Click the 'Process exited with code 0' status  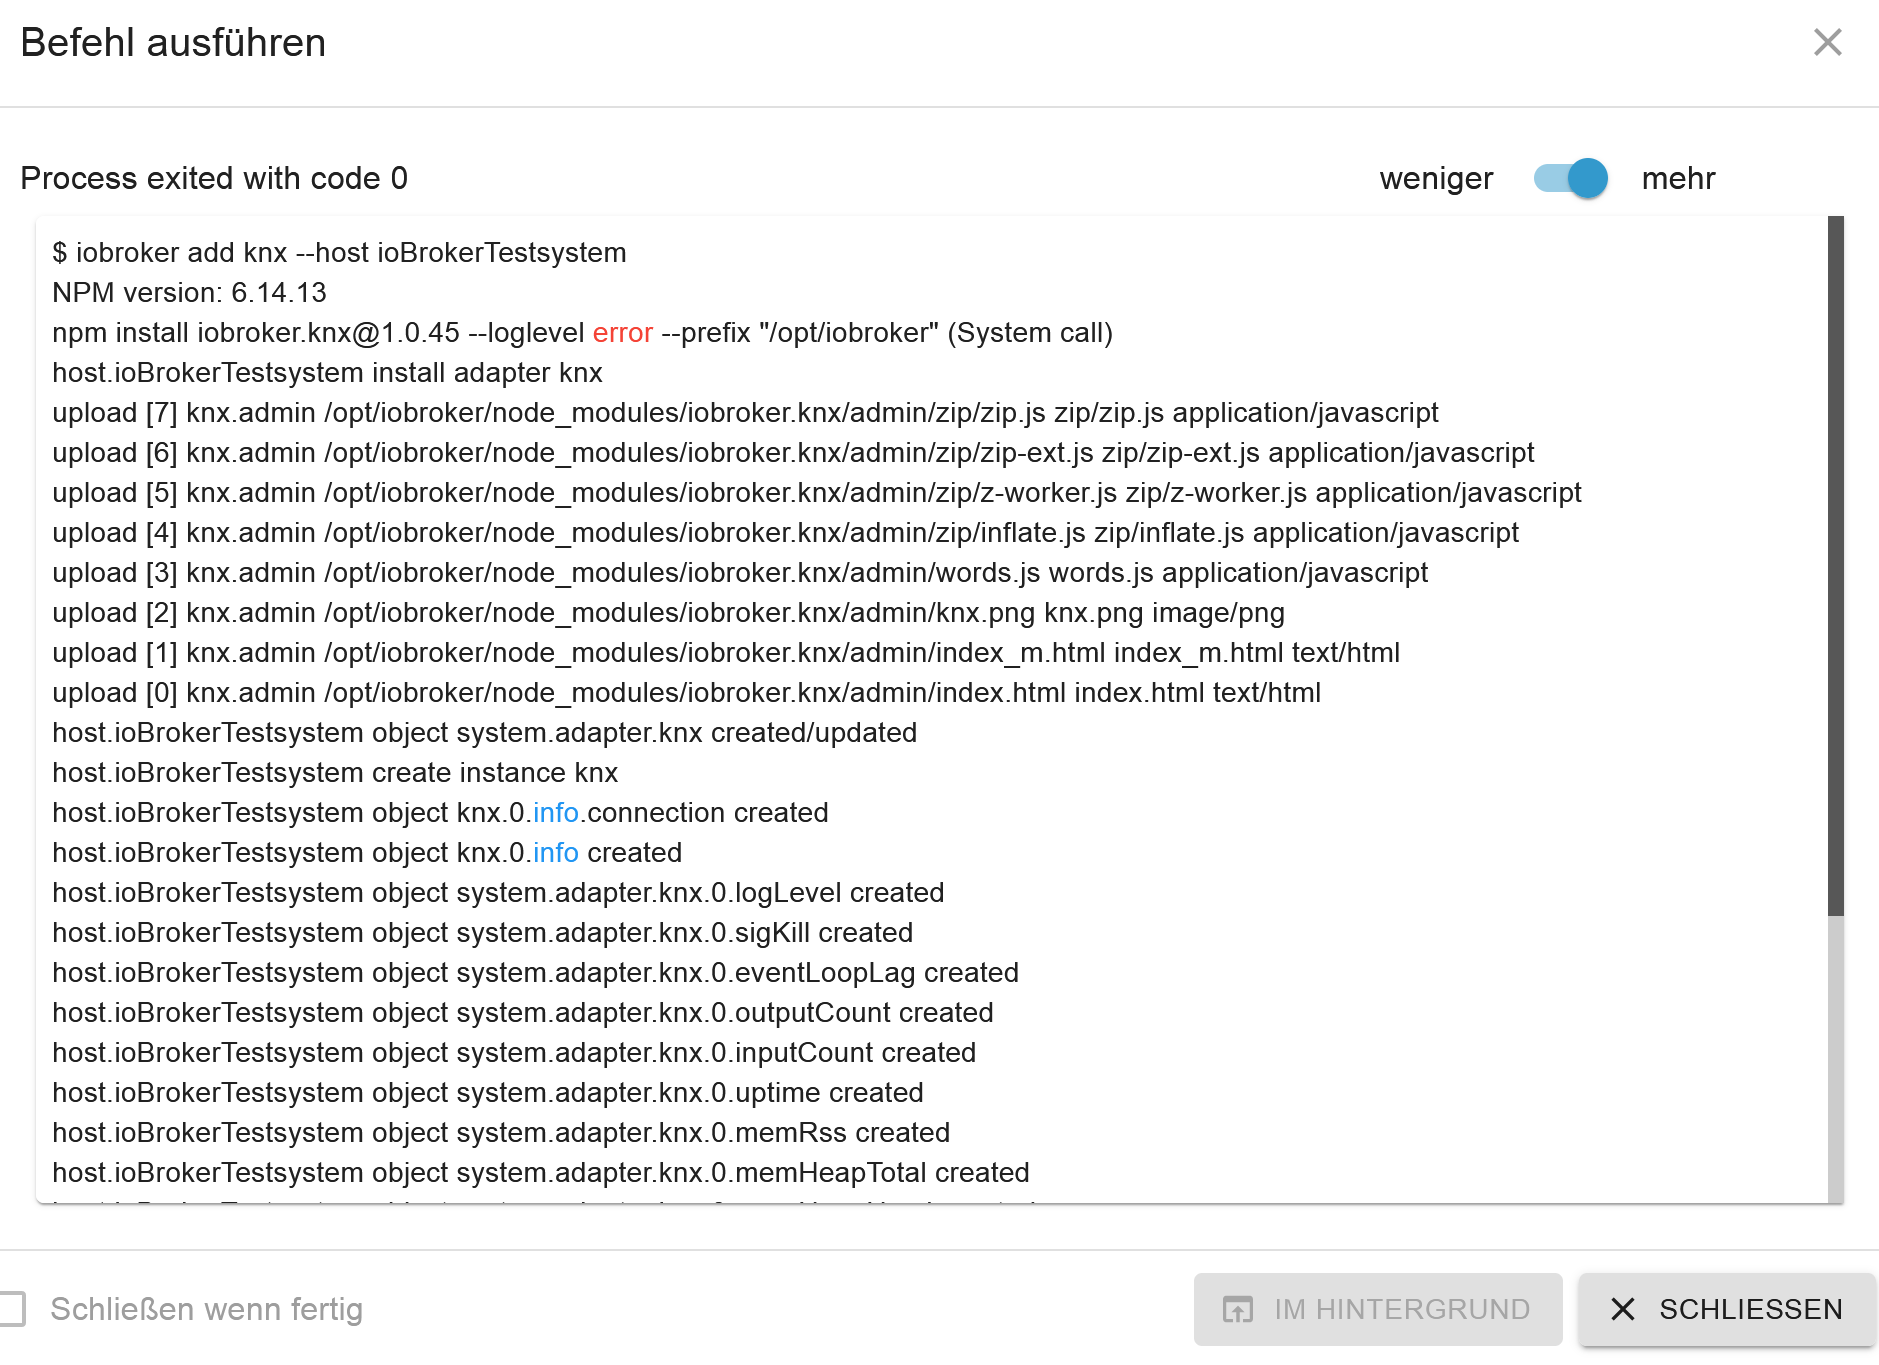(x=214, y=178)
